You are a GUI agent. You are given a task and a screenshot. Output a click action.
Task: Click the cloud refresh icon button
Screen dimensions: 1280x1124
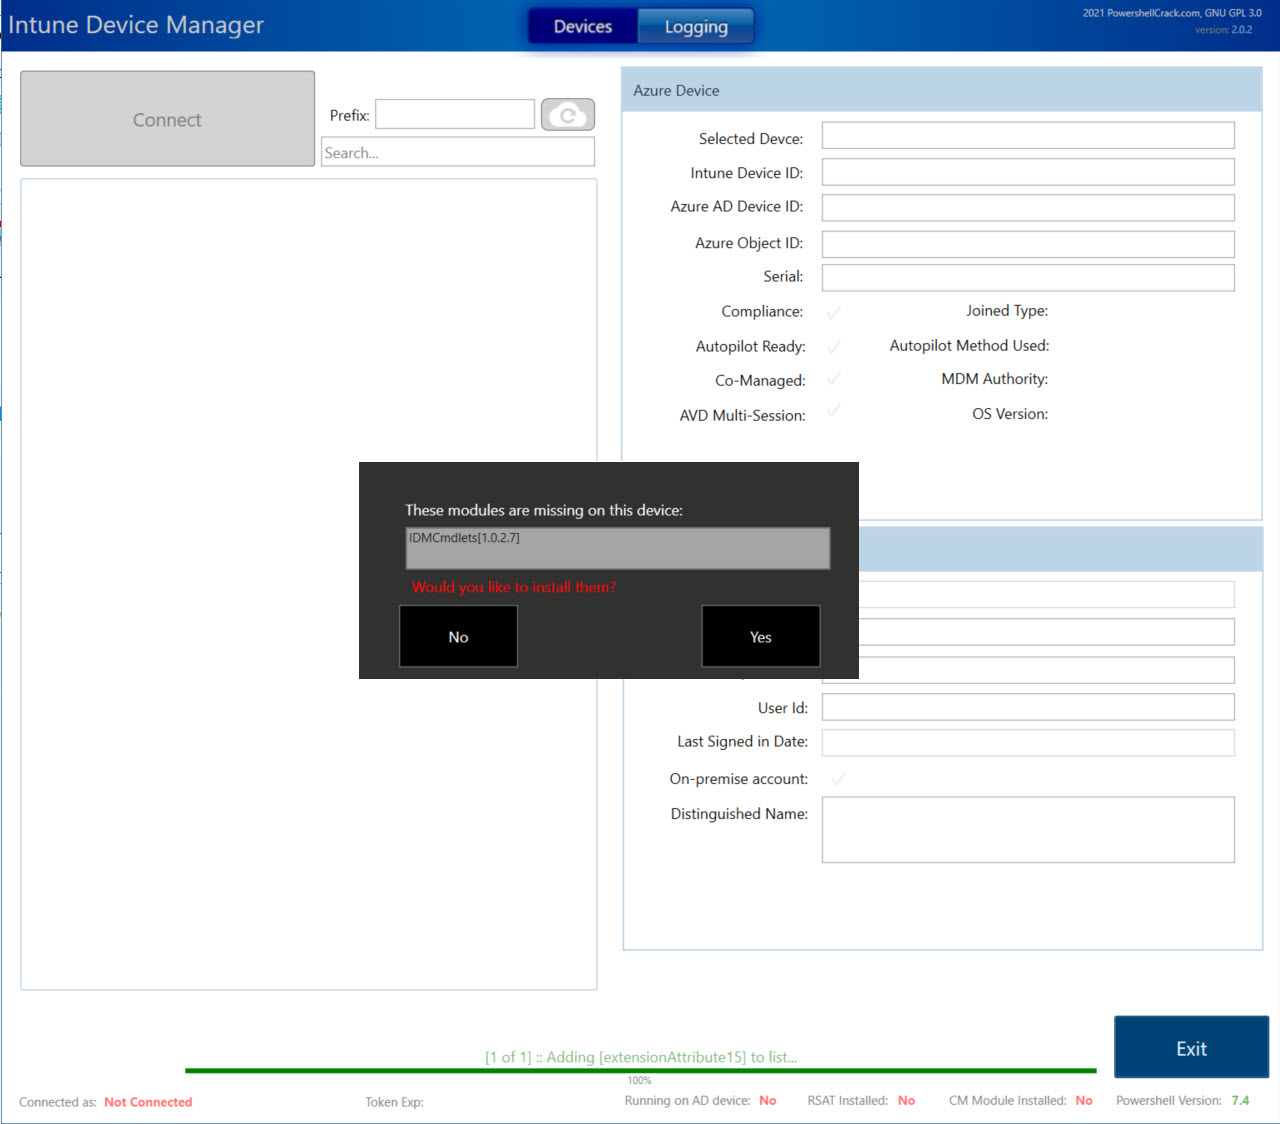pyautogui.click(x=568, y=115)
